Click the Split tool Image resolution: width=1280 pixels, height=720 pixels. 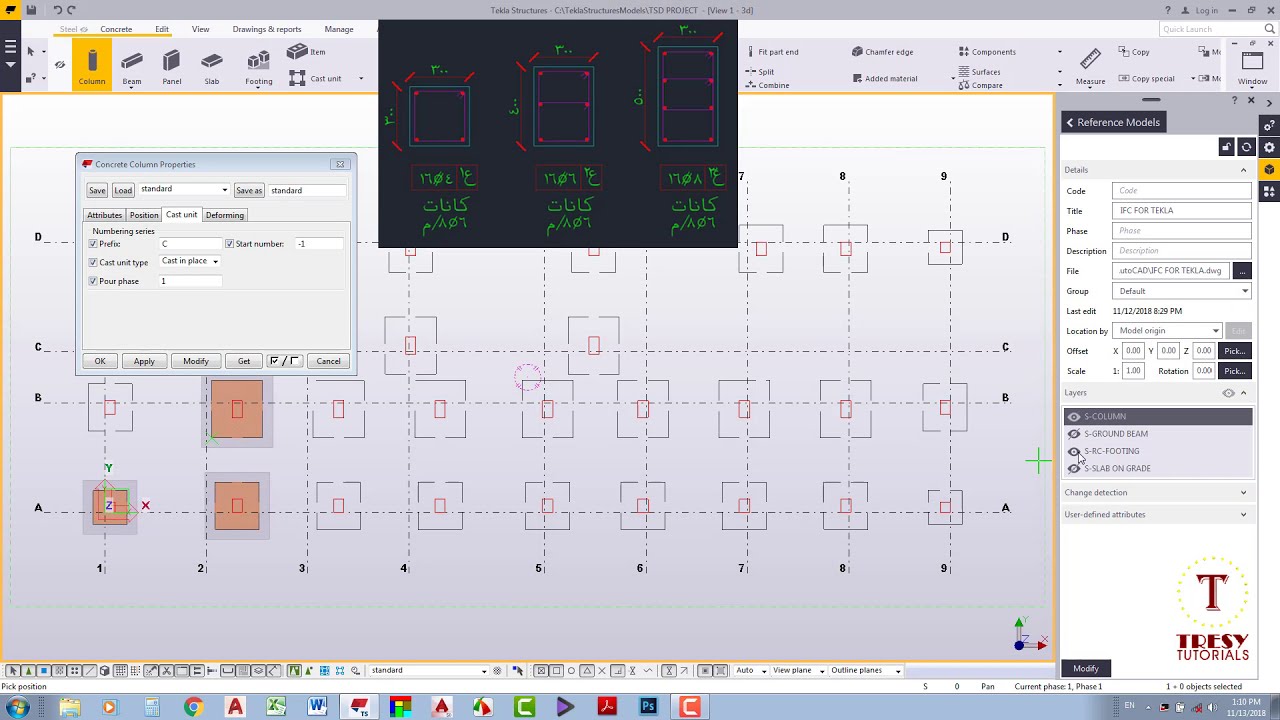coord(759,72)
